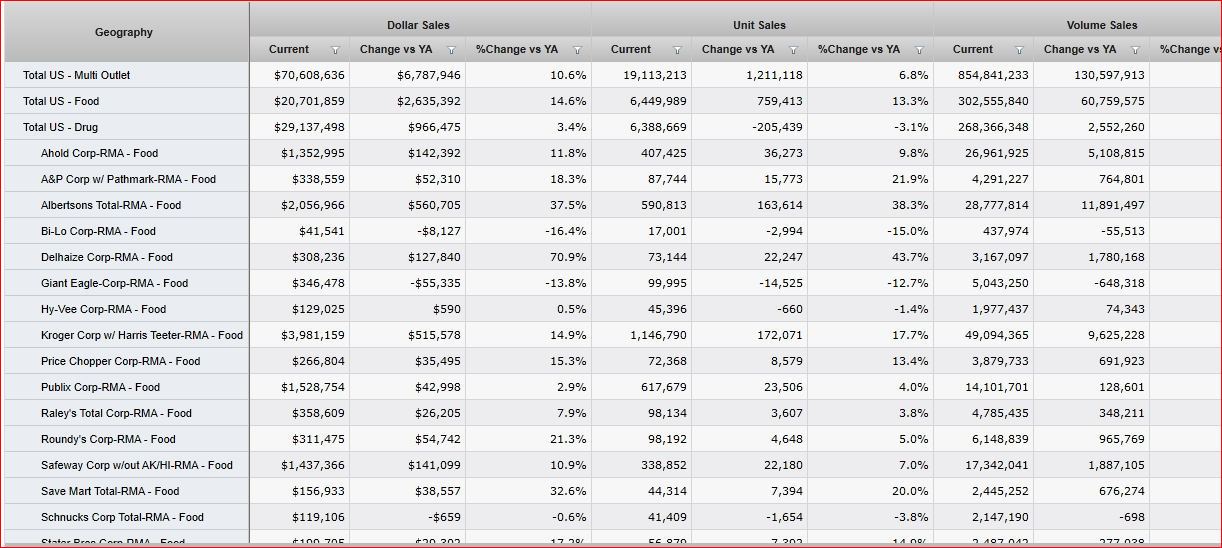Click the $70,608,636 Dollar Sales cell

point(309,75)
